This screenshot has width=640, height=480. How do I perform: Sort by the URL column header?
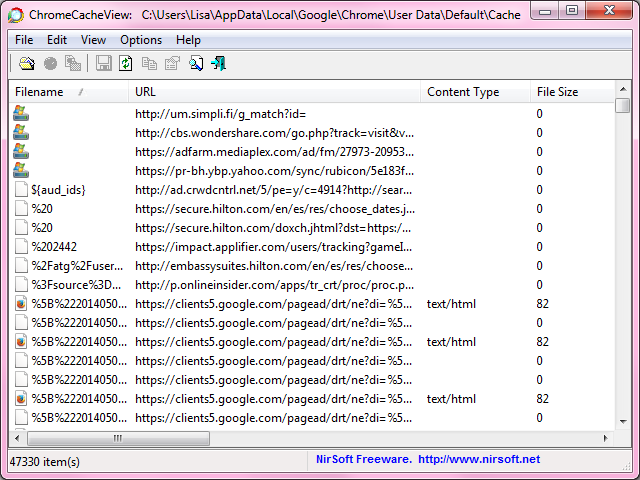coord(274,92)
